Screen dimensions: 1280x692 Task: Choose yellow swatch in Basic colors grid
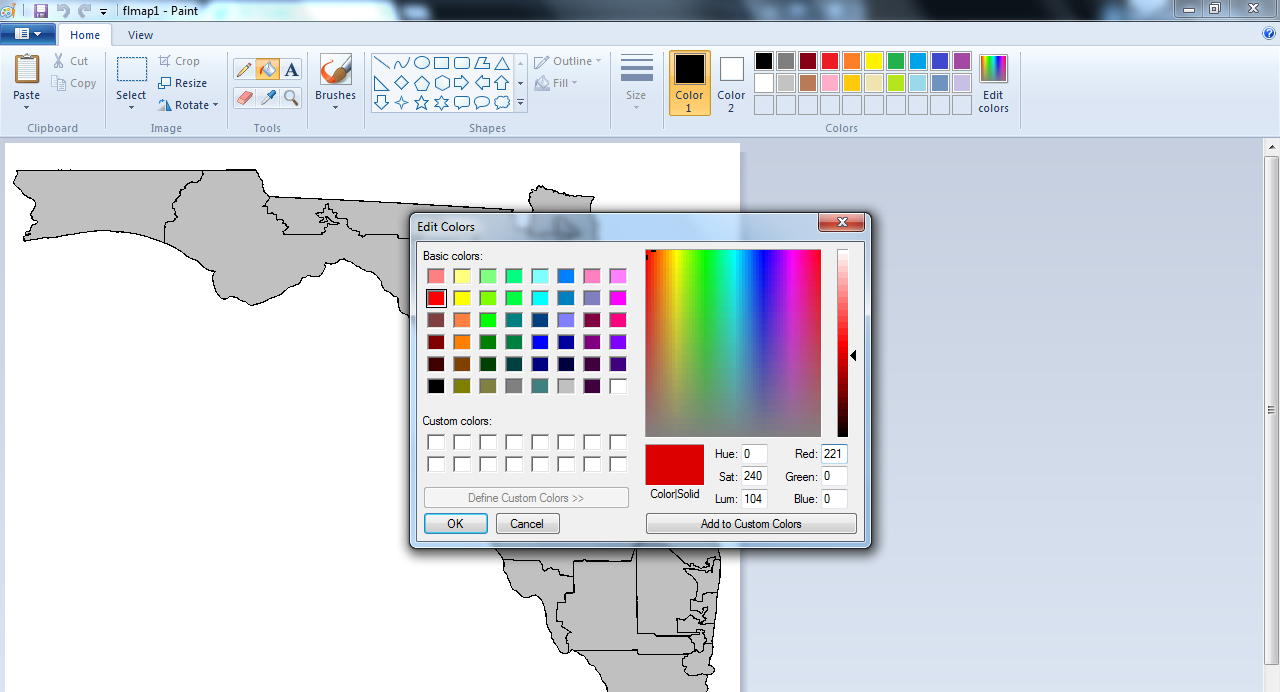coord(462,298)
